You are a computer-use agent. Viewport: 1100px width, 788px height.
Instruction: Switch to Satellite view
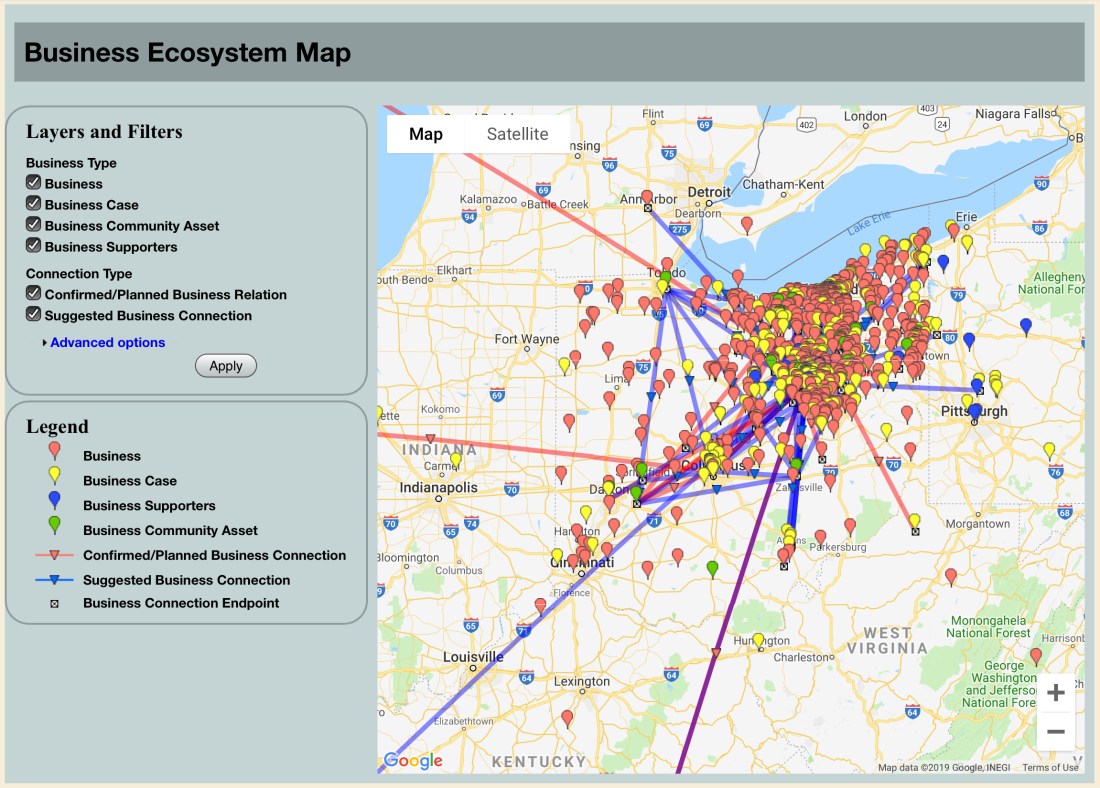[517, 134]
